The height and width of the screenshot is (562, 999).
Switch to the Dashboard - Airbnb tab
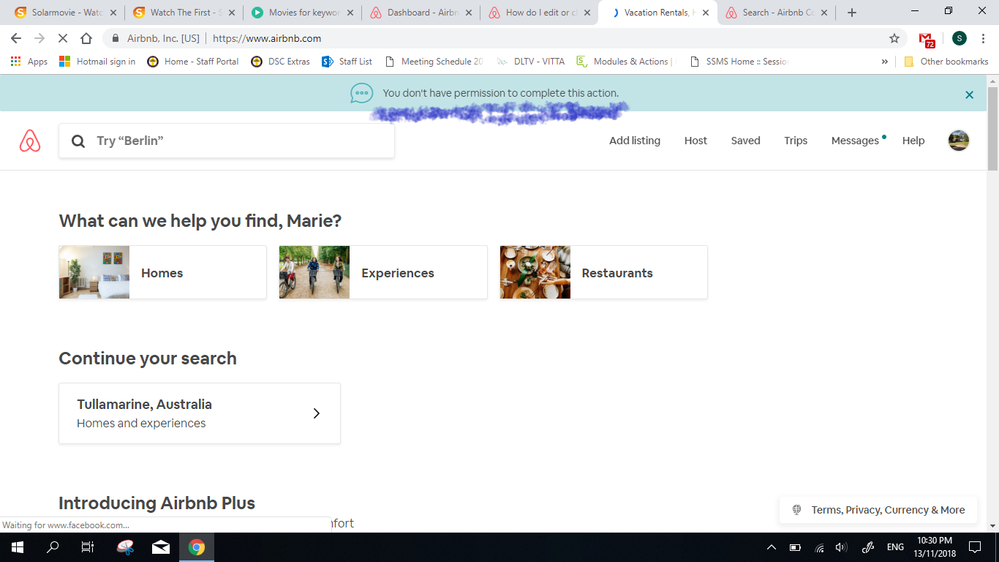(x=420, y=13)
